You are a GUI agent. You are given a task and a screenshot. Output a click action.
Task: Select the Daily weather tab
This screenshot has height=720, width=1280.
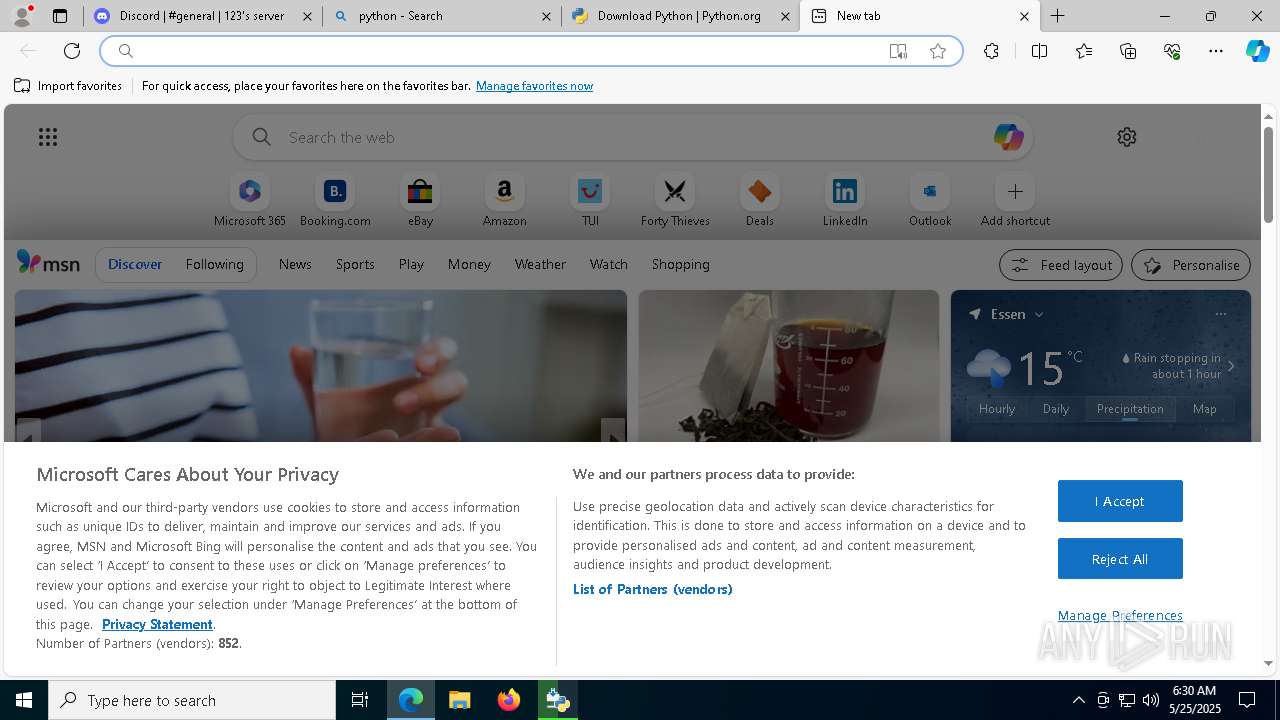(1056, 408)
